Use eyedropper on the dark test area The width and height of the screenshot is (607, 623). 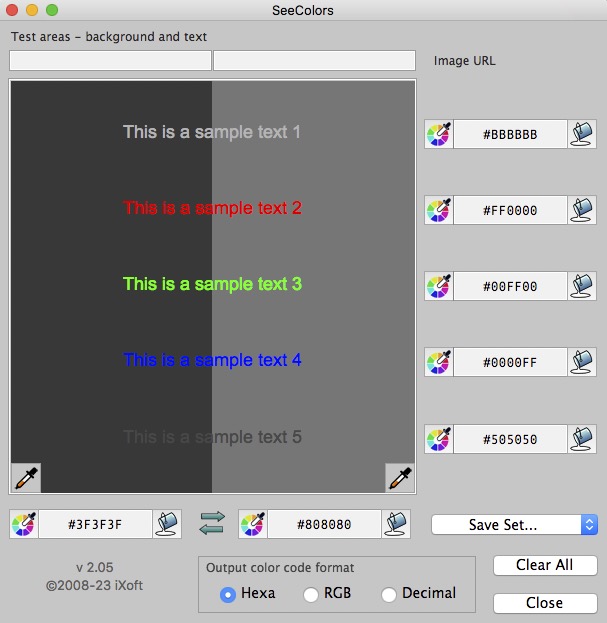tap(26, 478)
